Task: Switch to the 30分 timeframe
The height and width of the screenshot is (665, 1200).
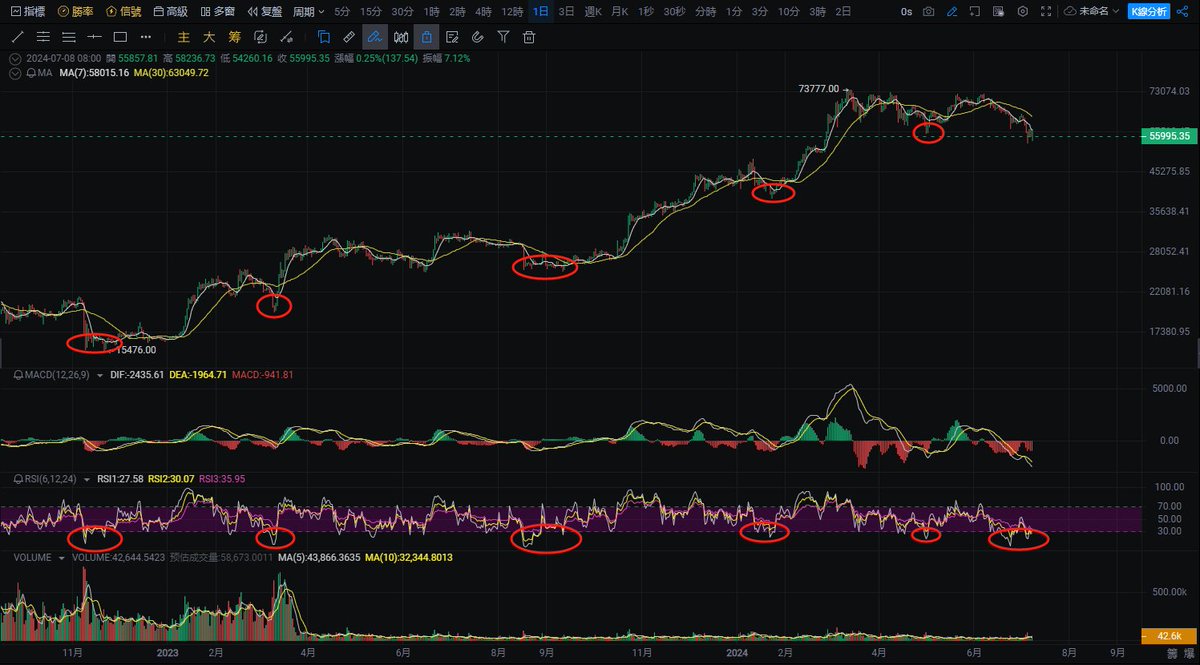Action: (x=402, y=11)
